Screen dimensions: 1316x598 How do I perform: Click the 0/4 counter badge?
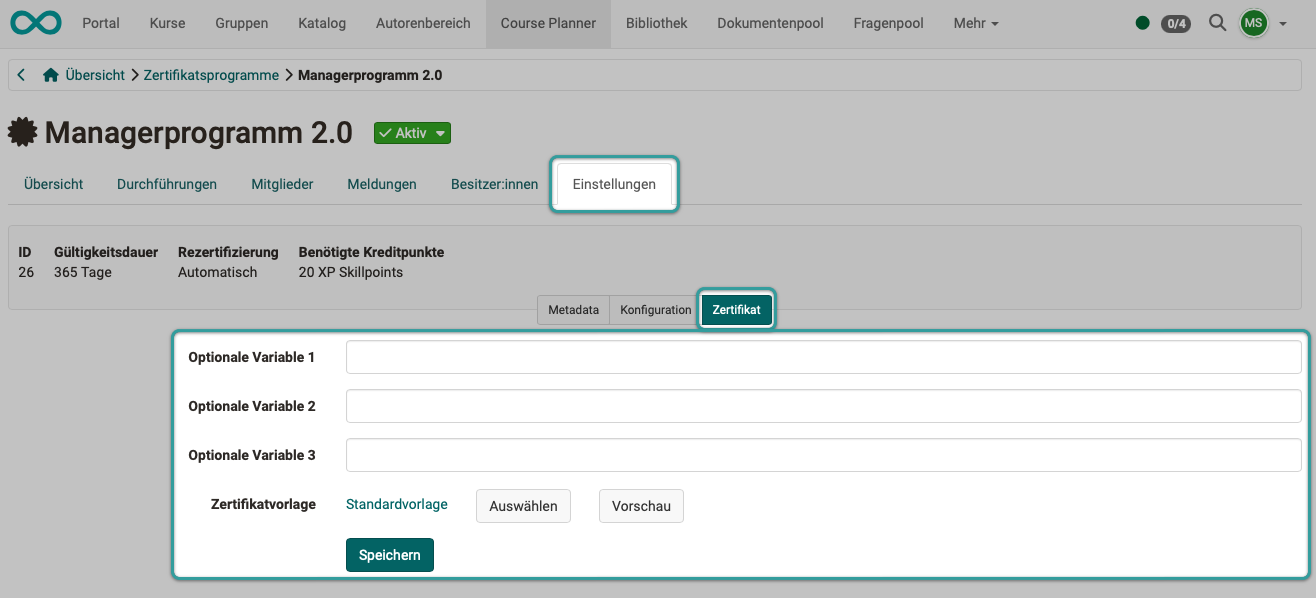pyautogui.click(x=1175, y=23)
